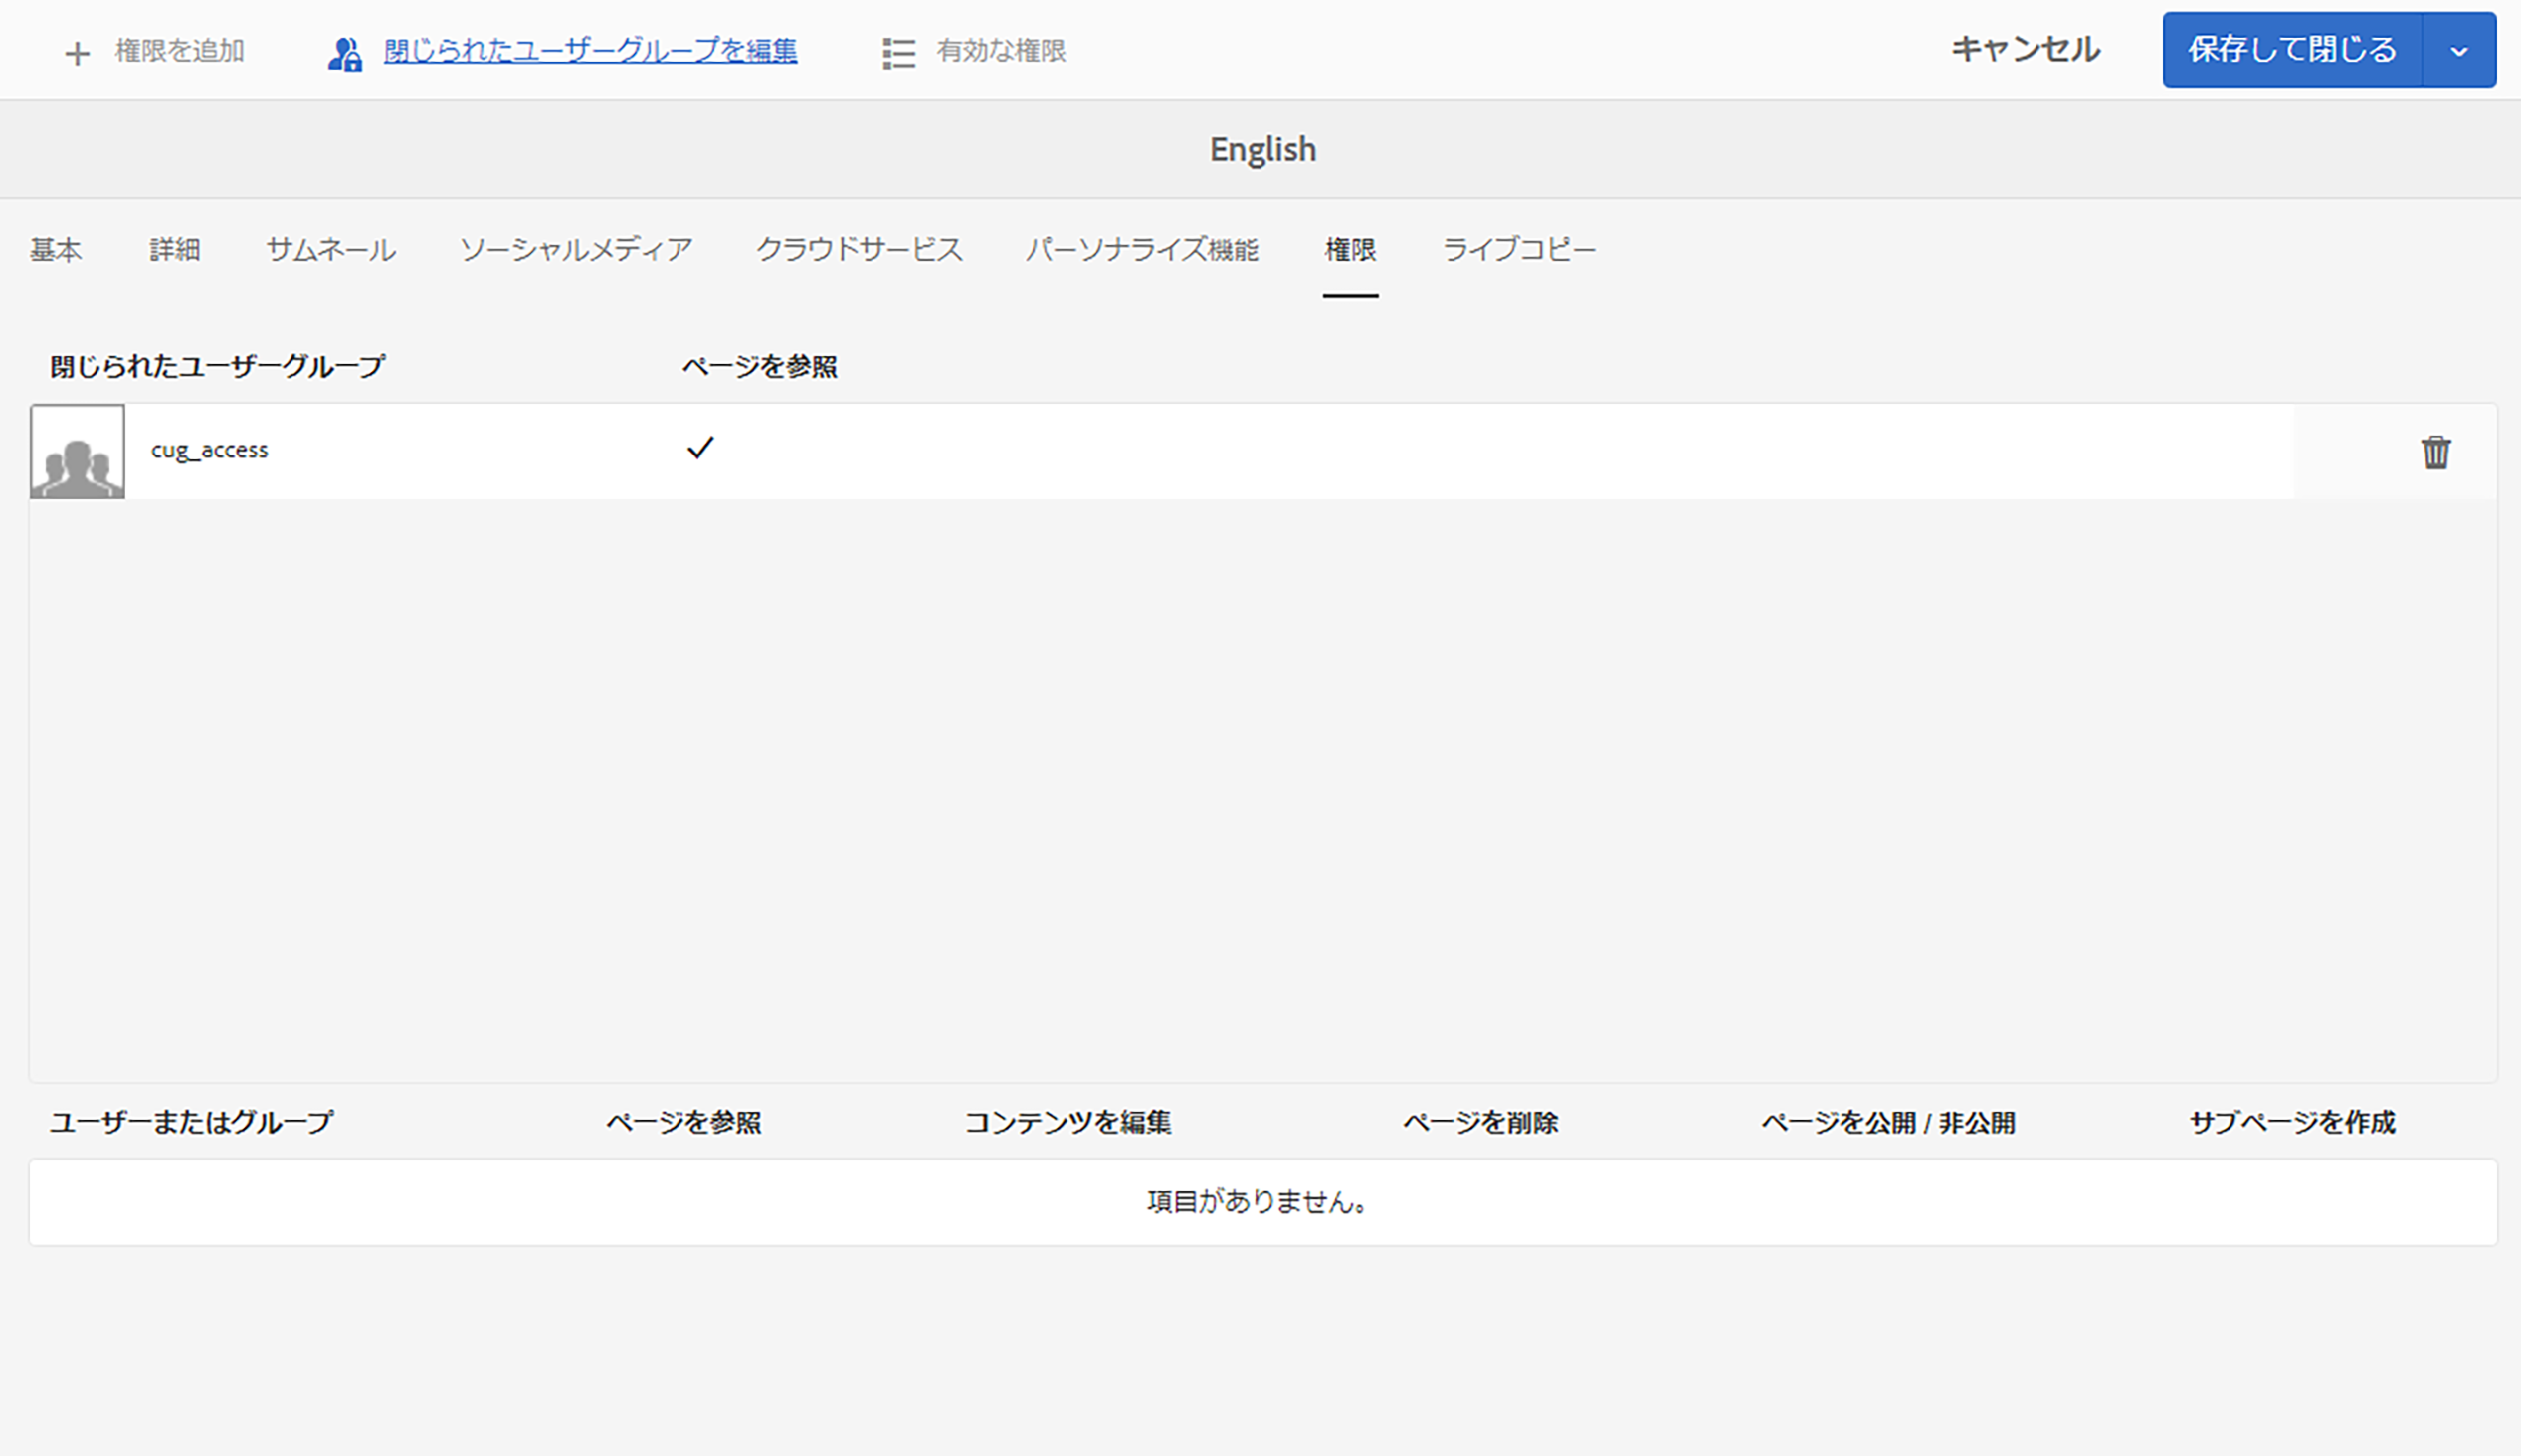The image size is (2521, 1456).
Task: Switch to the 詳細 tab
Action: pos(175,249)
